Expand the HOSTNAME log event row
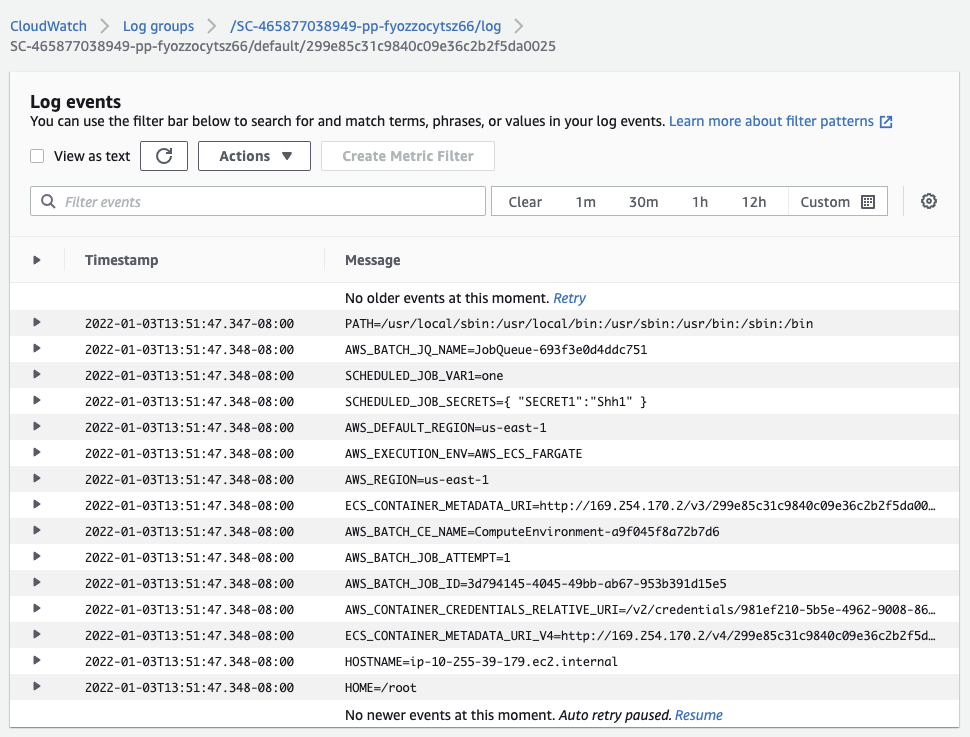 [x=37, y=661]
